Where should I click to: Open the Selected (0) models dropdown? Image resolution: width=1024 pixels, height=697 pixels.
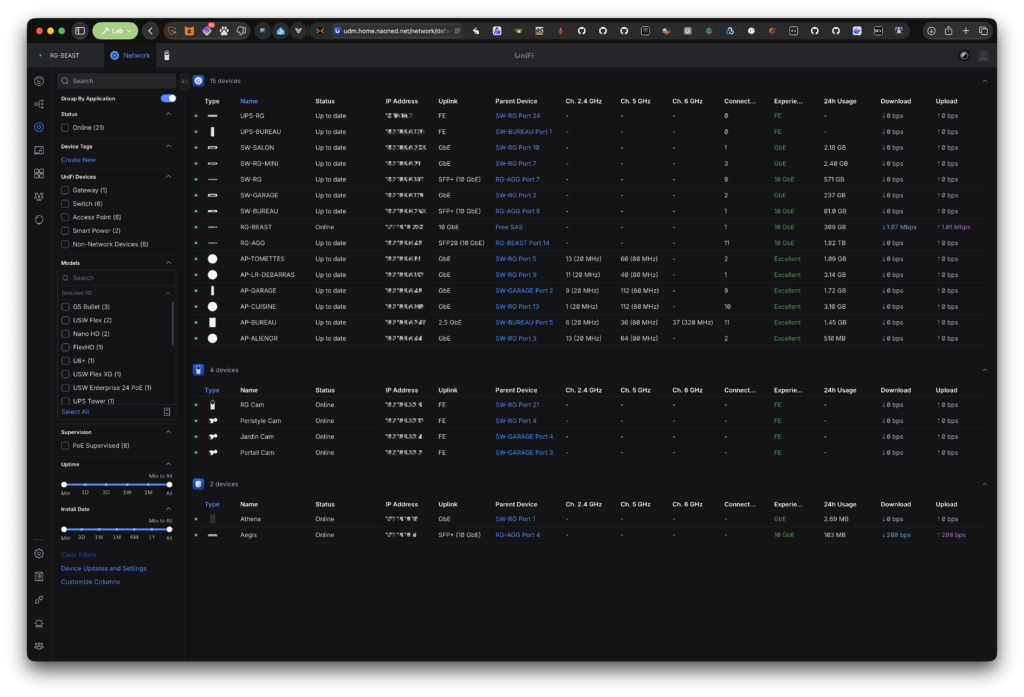coord(116,293)
